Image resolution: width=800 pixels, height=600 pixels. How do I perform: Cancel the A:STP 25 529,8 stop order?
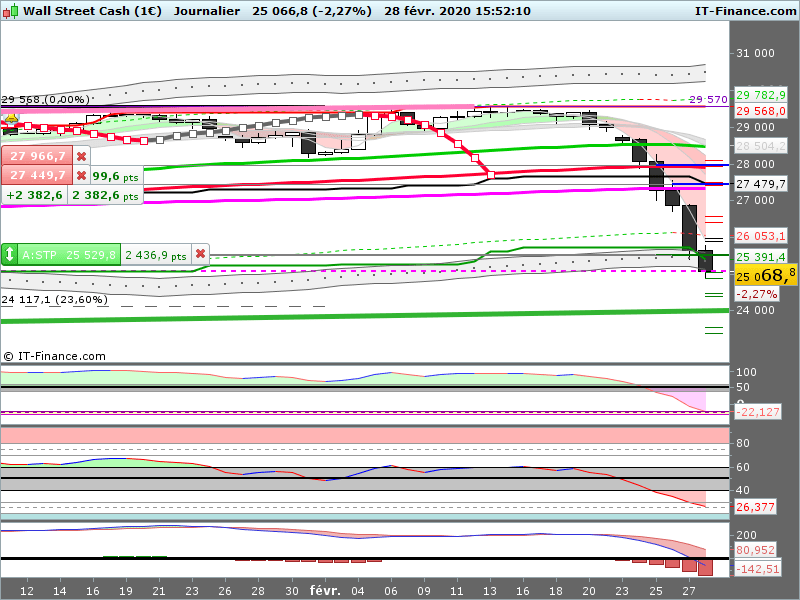(201, 255)
